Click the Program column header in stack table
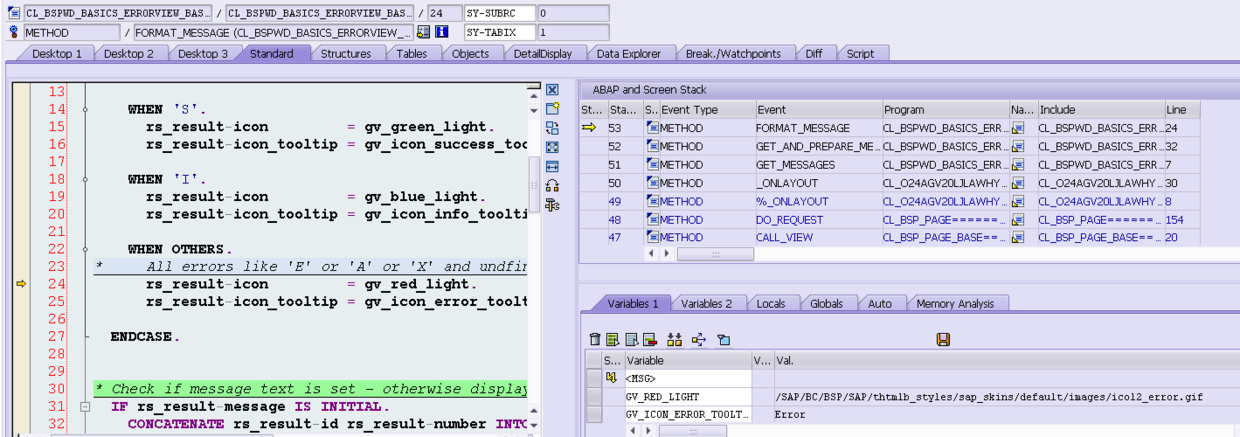 pyautogui.click(x=945, y=109)
